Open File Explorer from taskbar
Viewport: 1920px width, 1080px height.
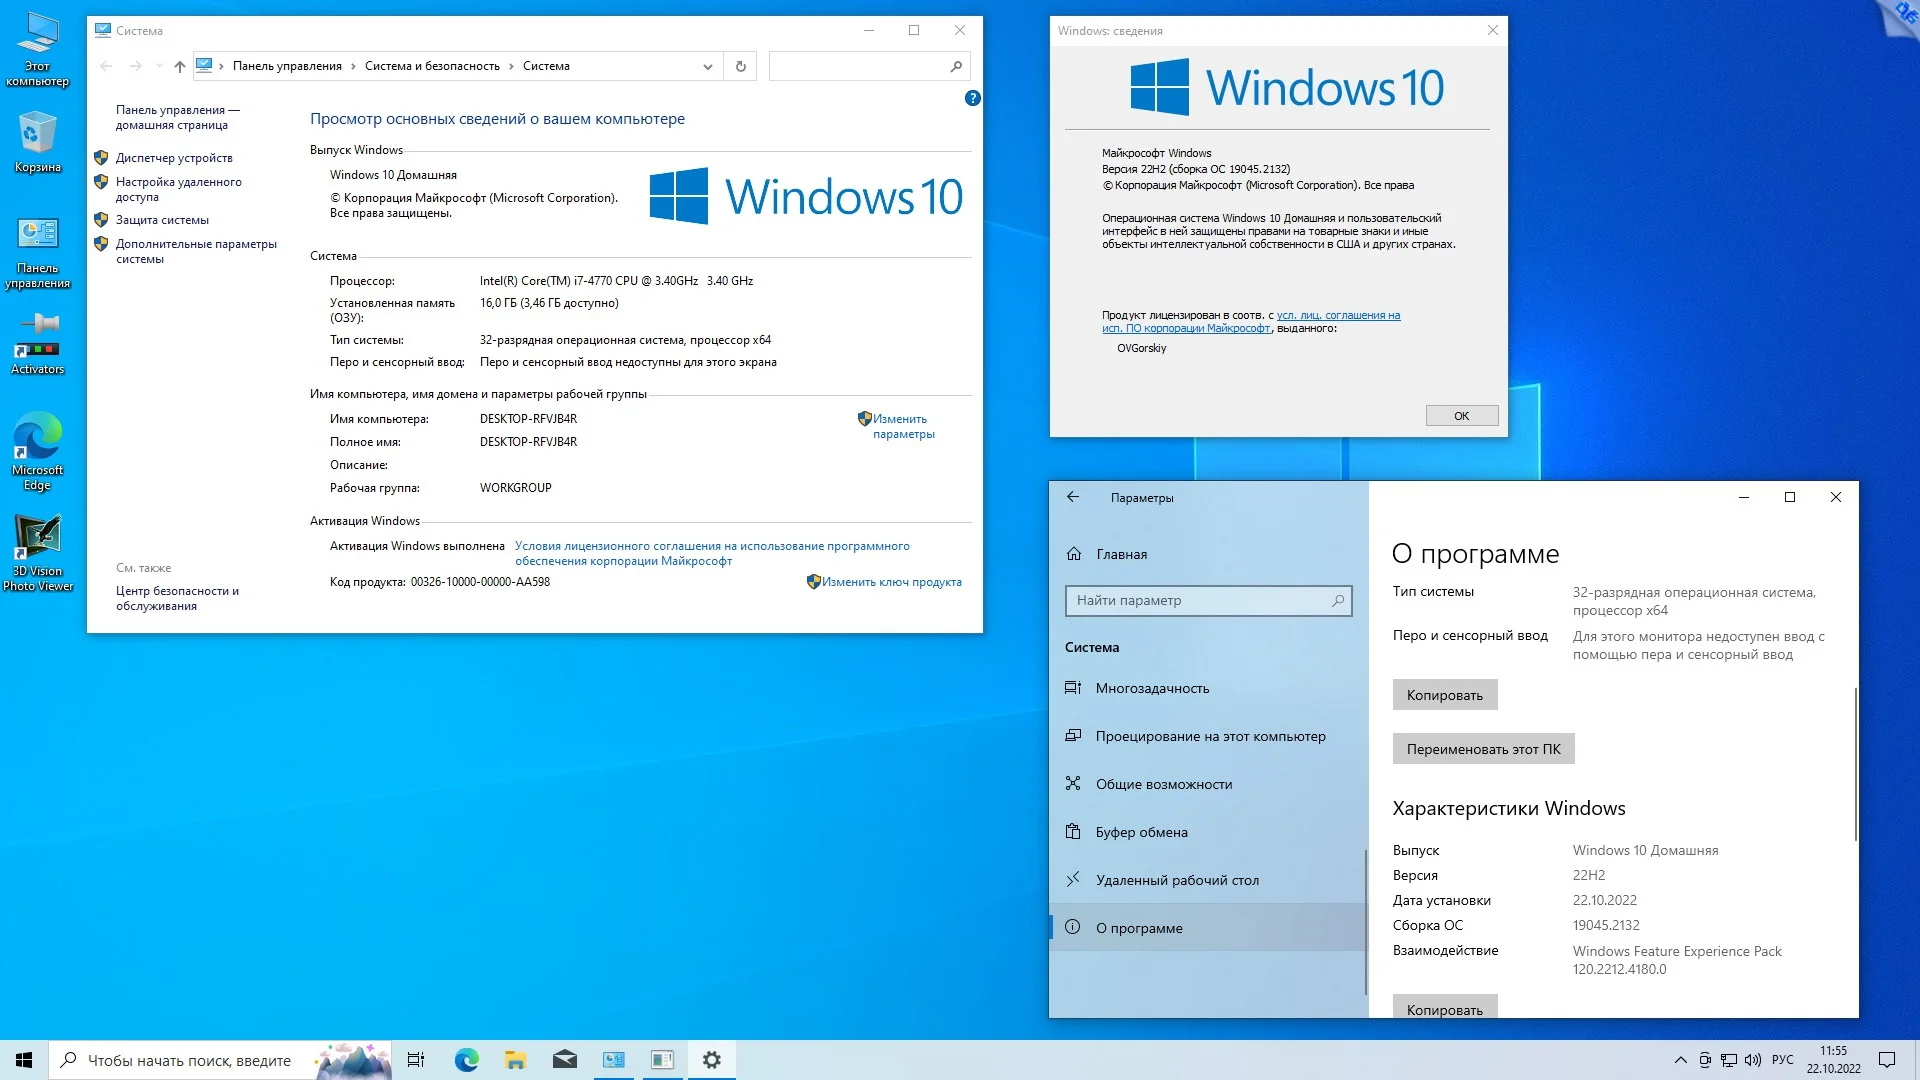tap(515, 1060)
